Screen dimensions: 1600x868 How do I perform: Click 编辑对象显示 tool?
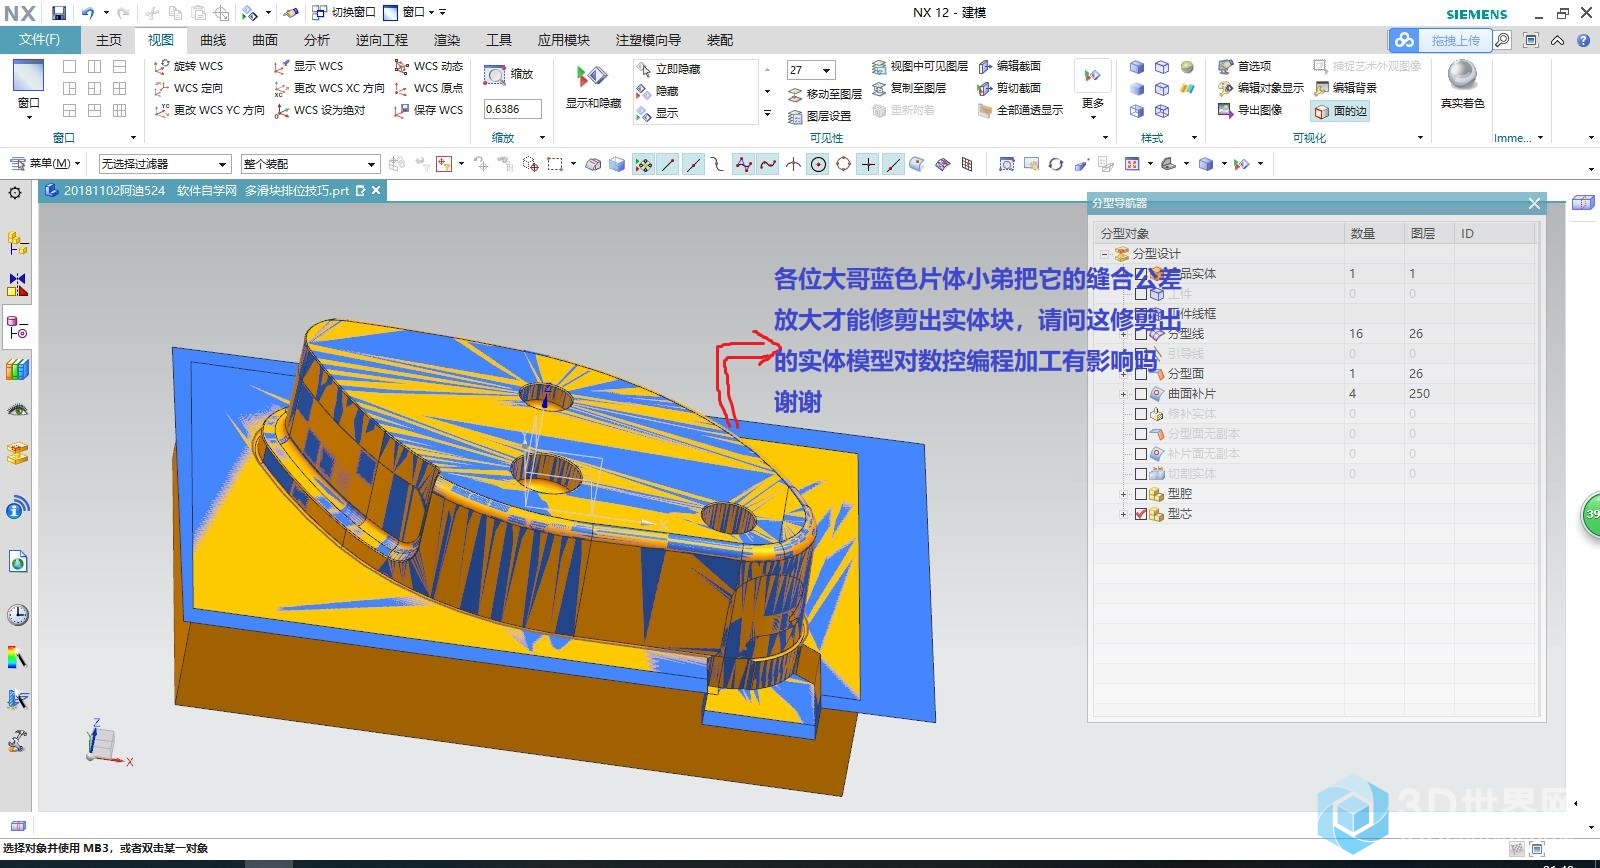(1260, 88)
